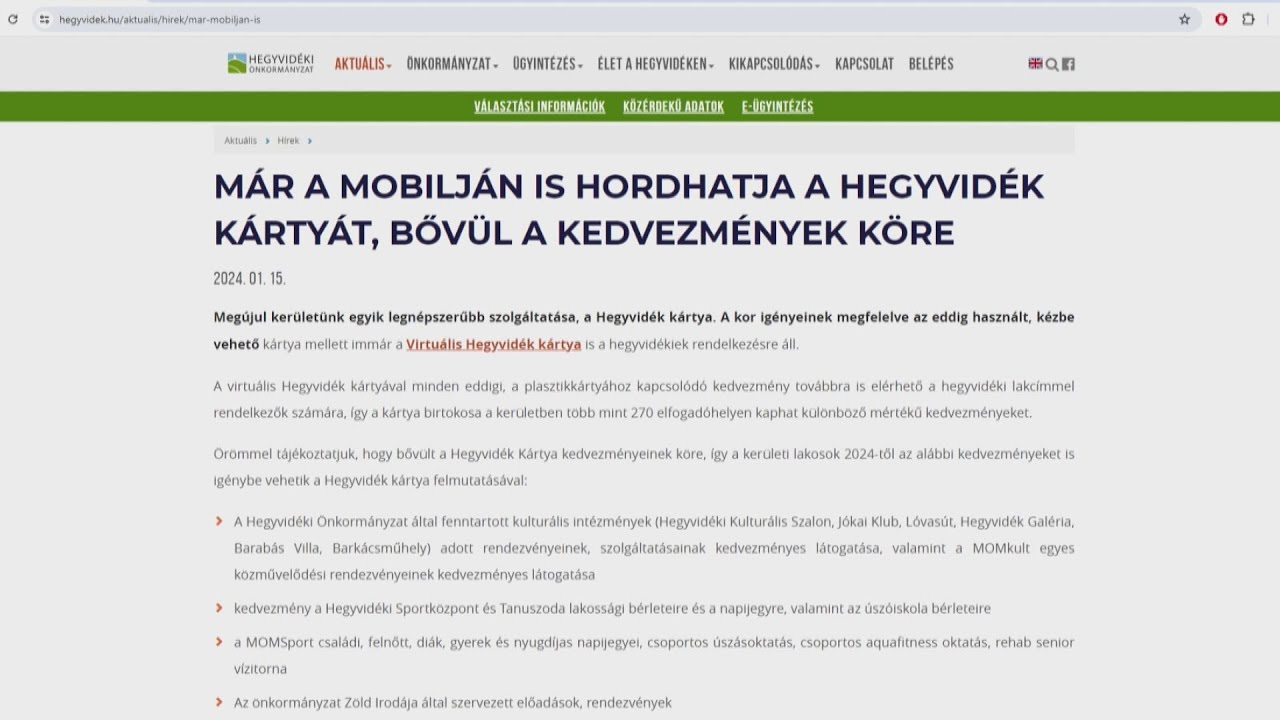1280x720 pixels.
Task: Open Közérdekű adatok link
Action: 673,107
